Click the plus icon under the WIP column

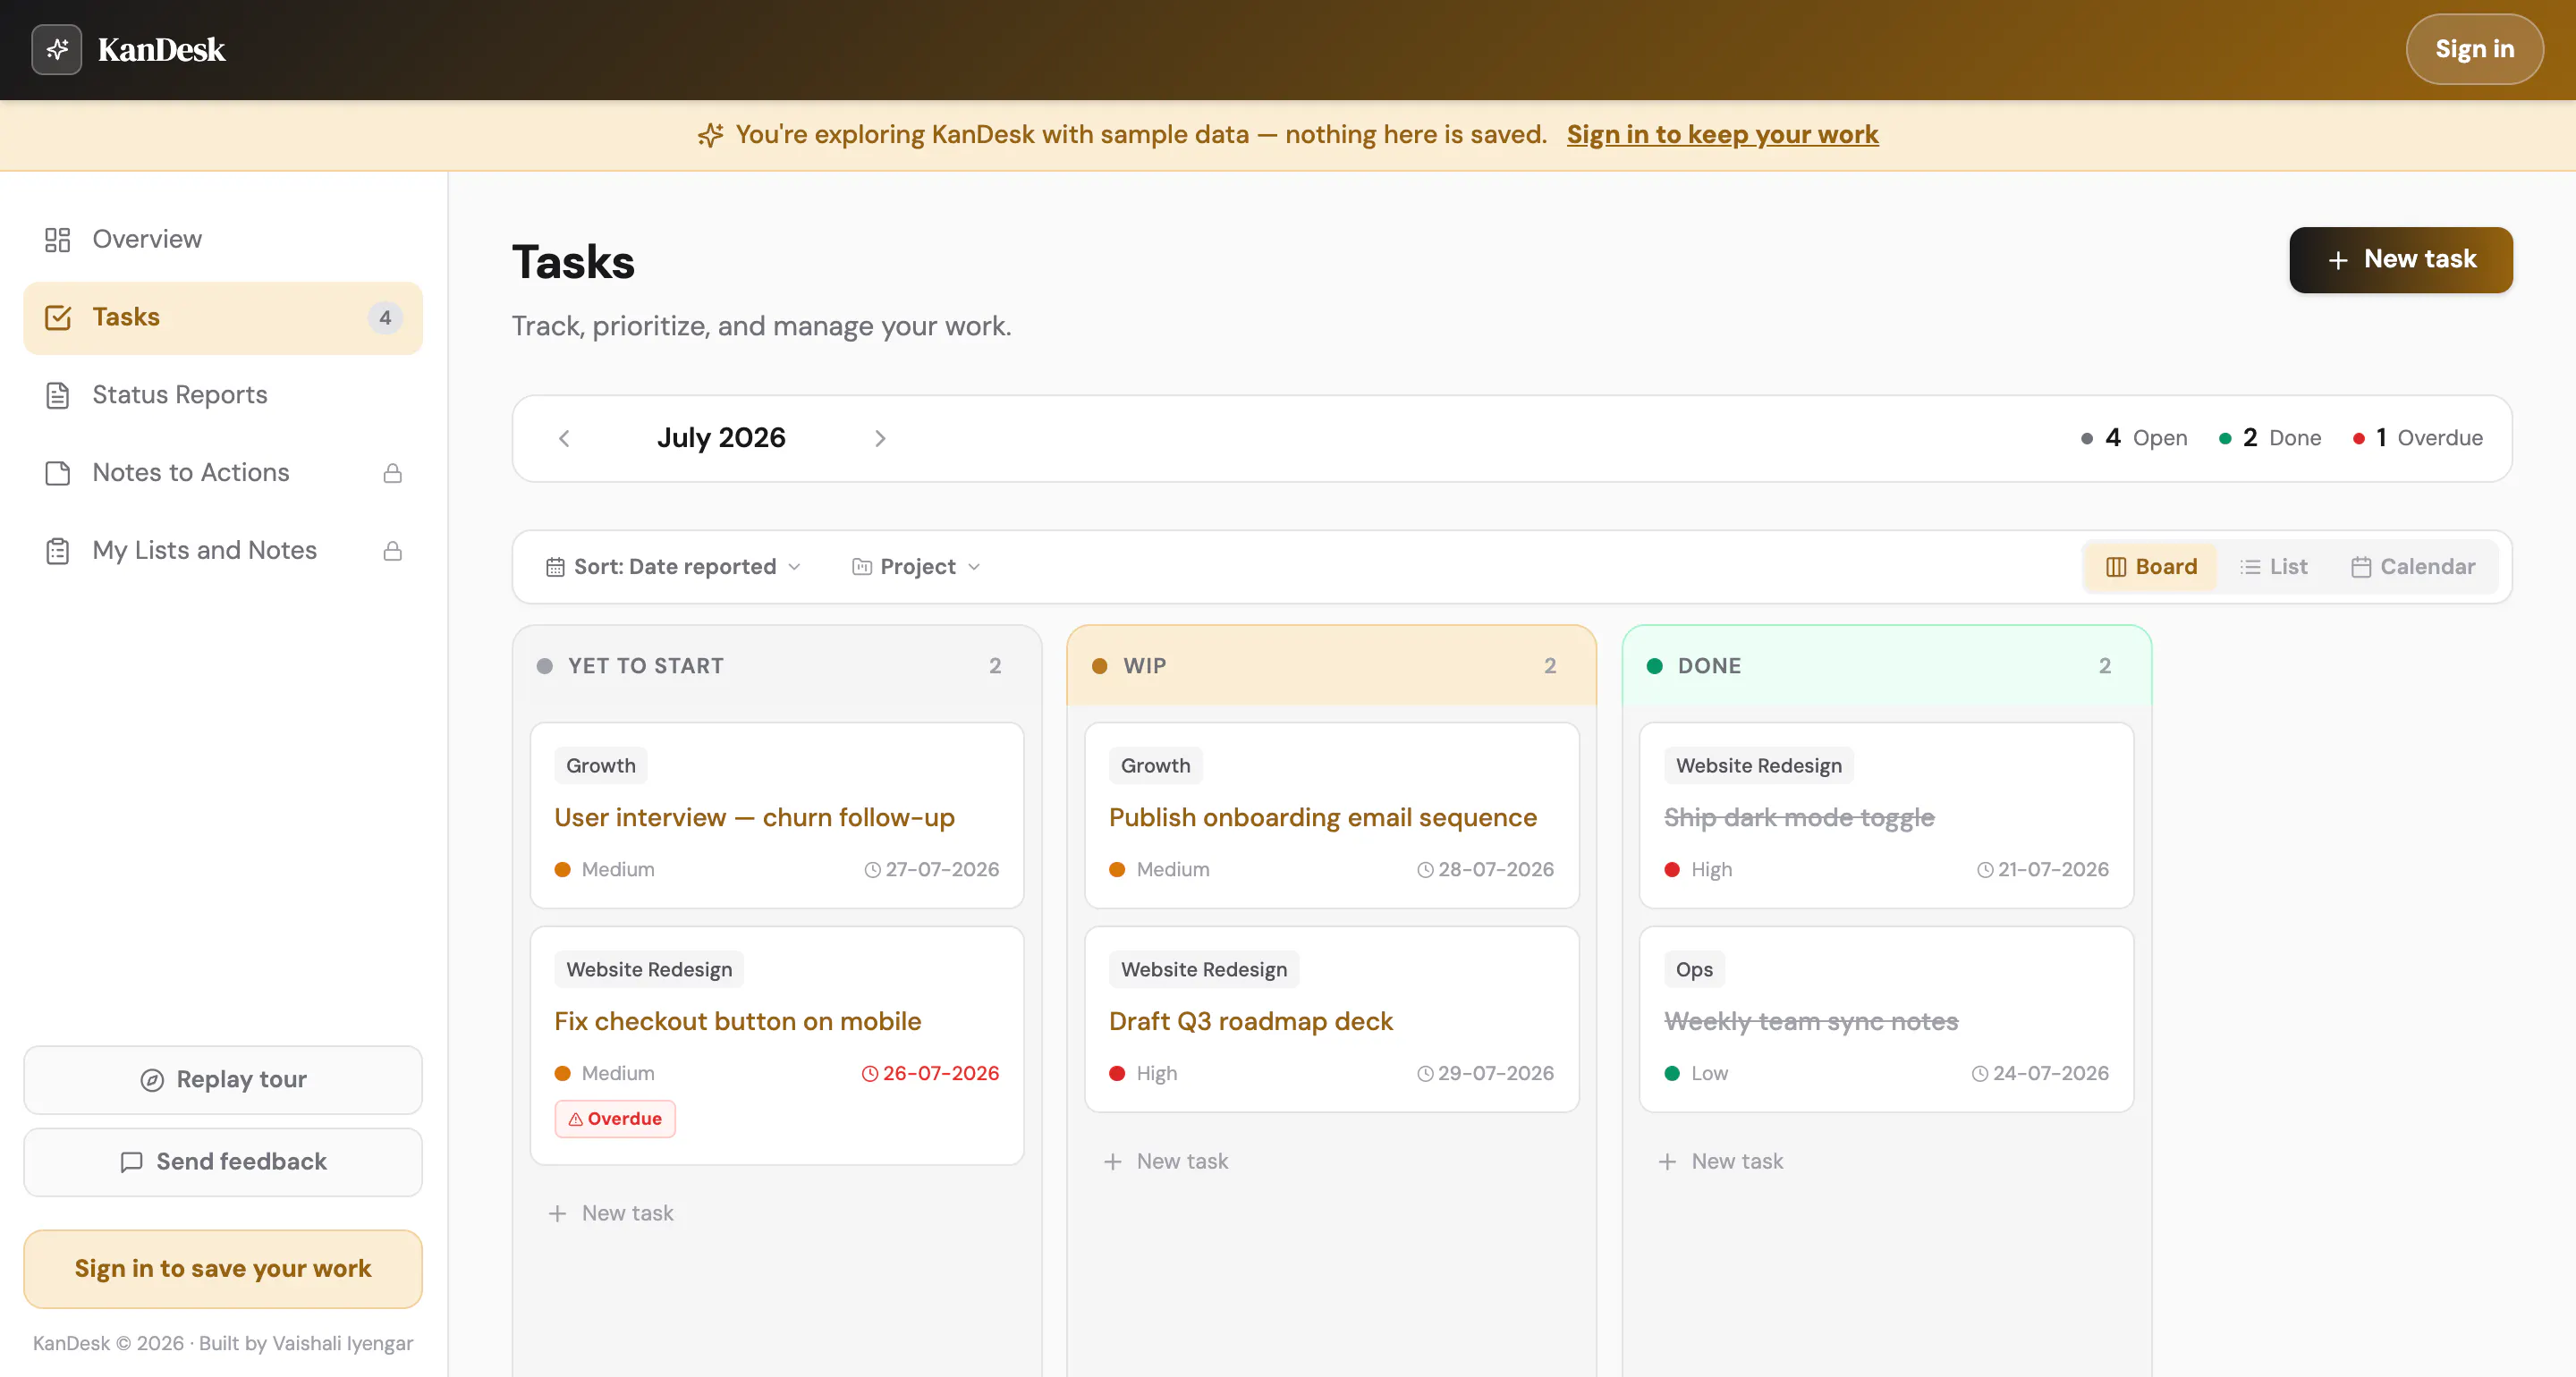pyautogui.click(x=1113, y=1162)
